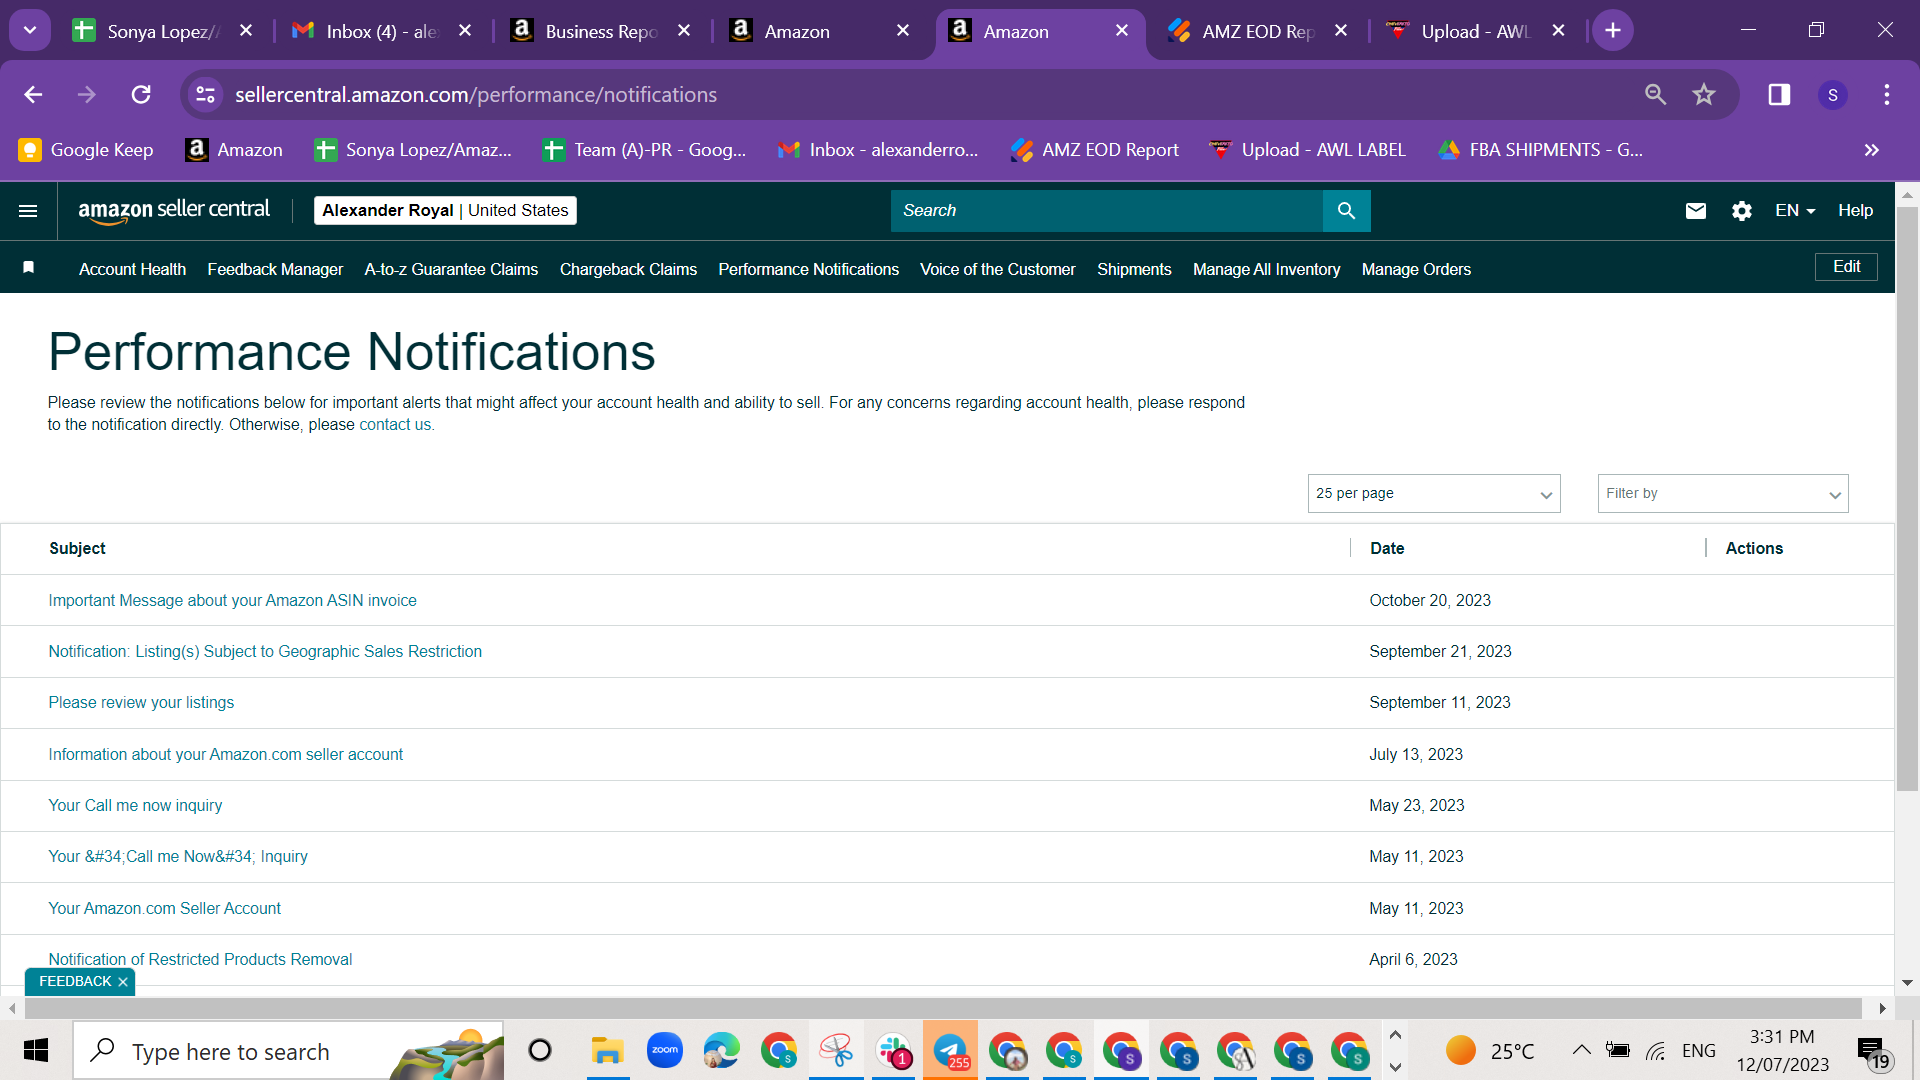1920x1080 pixels.
Task: Open Slack from the taskbar
Action: click(893, 1051)
